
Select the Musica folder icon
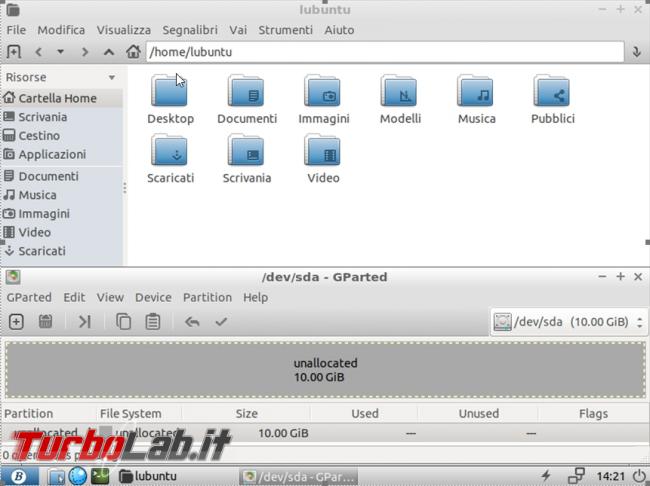pyautogui.click(x=475, y=91)
